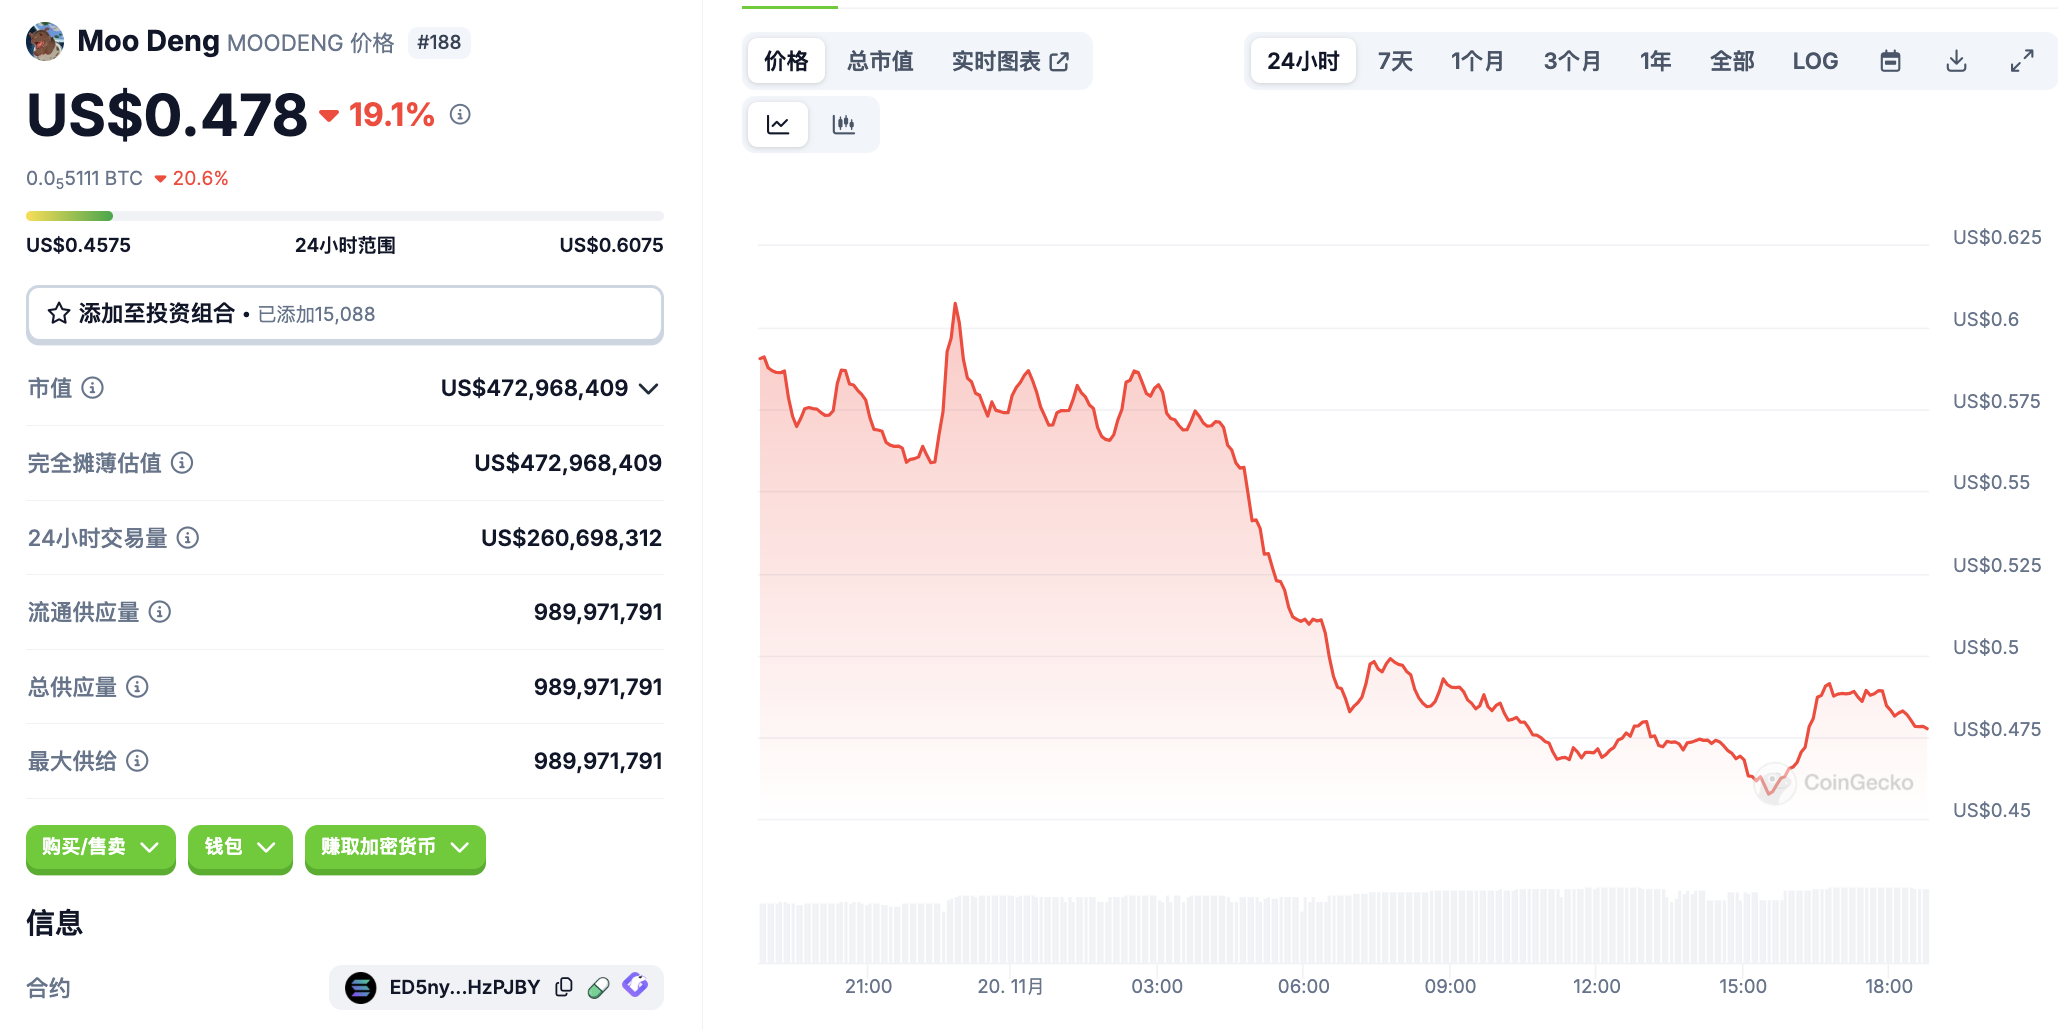
Task: Download the chart data
Action: coord(1956,61)
